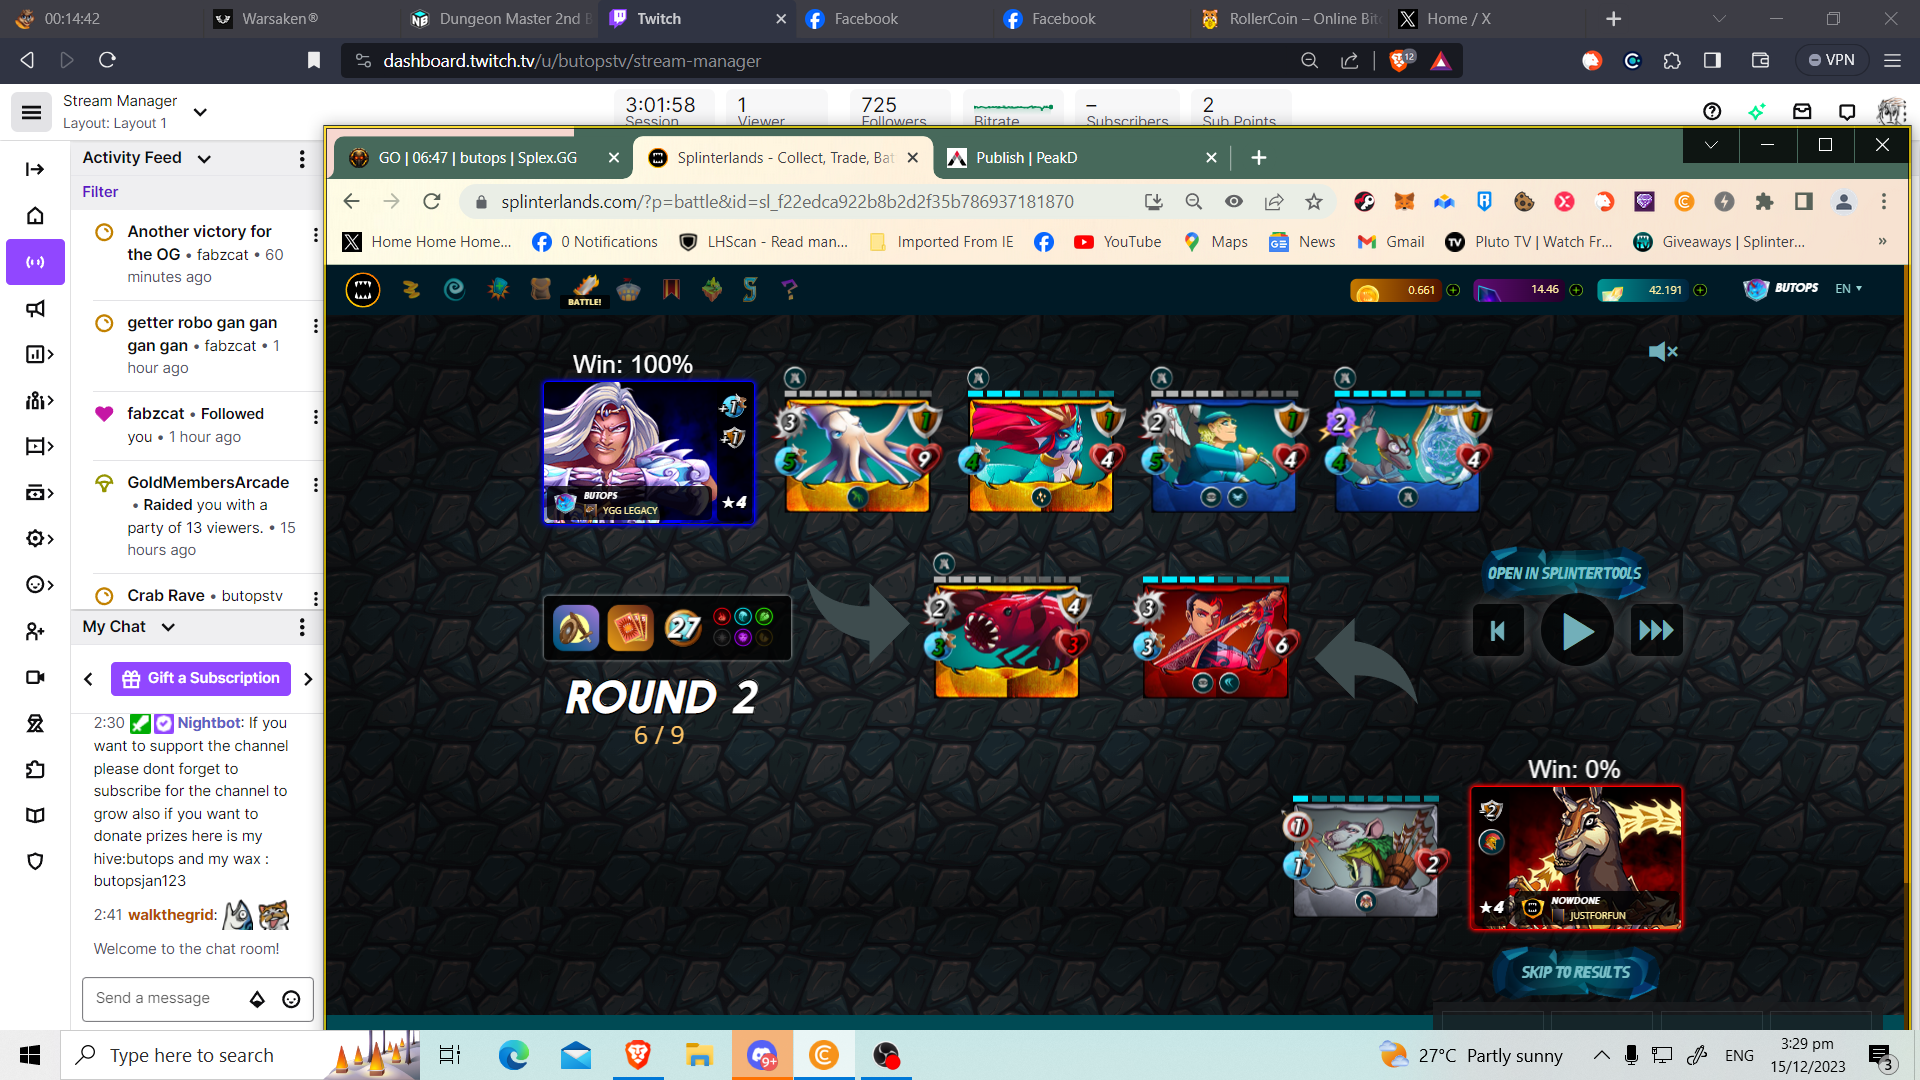Open Safety Center shield sidebar icon

35,861
